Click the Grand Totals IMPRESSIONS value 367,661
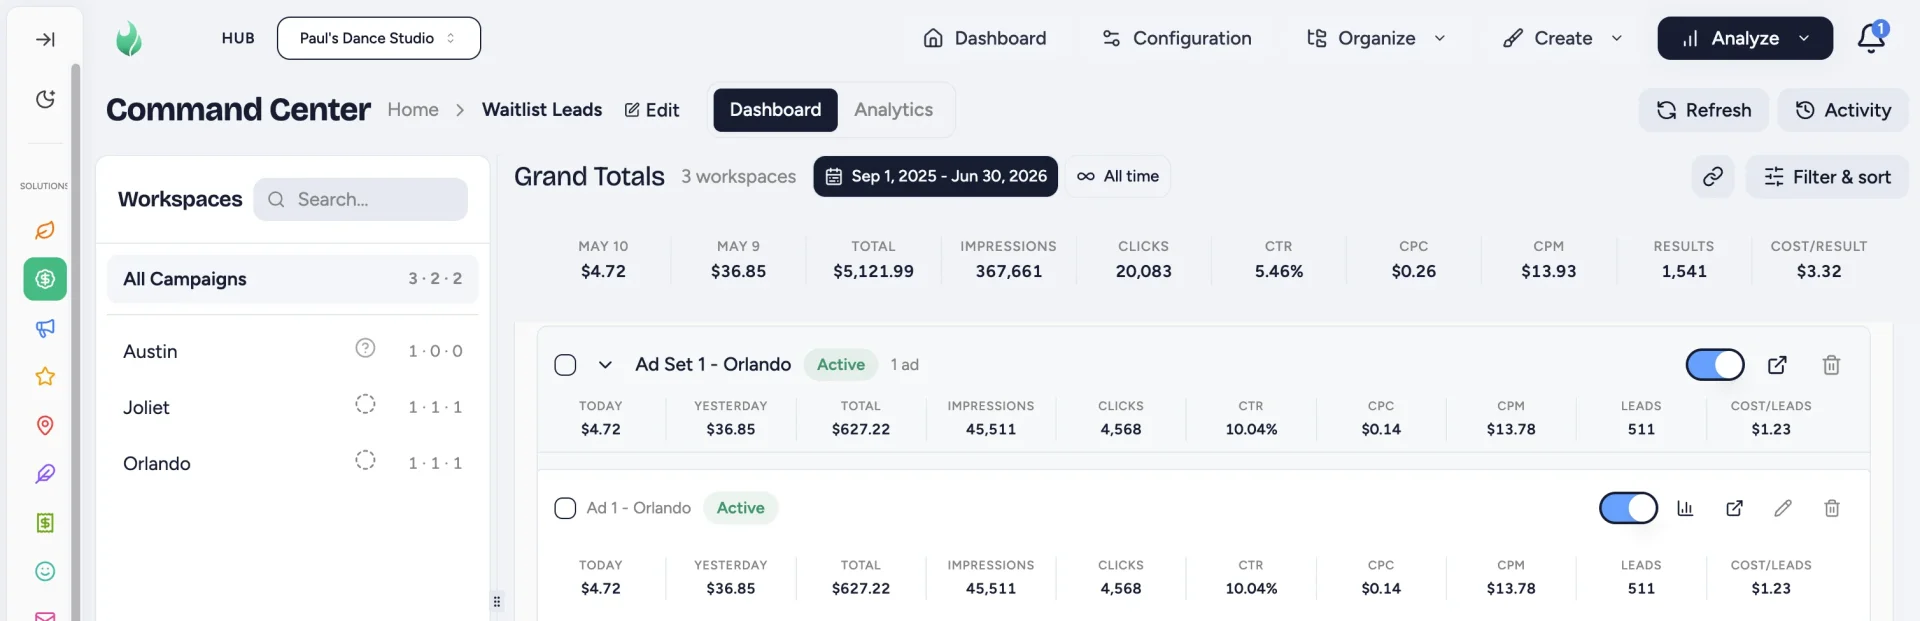 point(1009,271)
